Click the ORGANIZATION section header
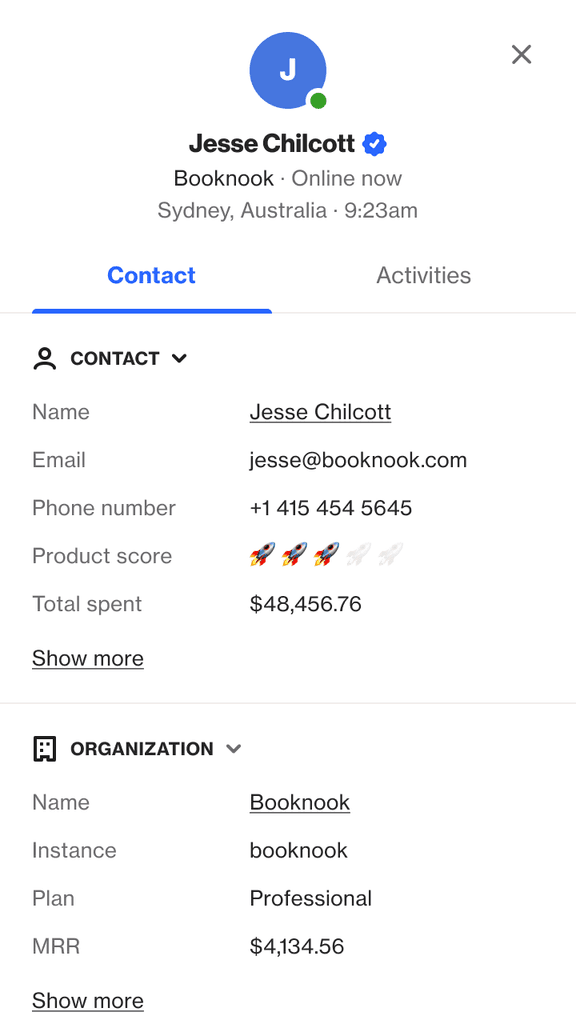 (x=142, y=748)
